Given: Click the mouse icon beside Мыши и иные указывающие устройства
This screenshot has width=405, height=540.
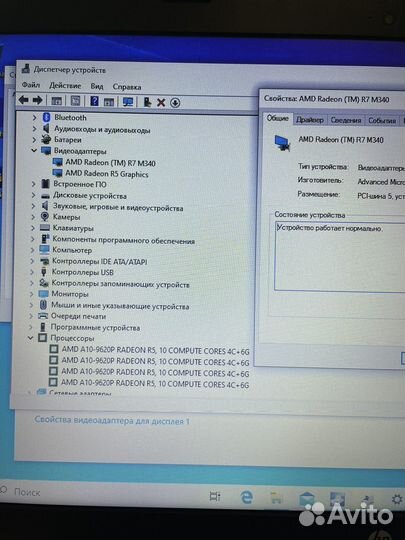Looking at the screenshot, I should point(43,305).
